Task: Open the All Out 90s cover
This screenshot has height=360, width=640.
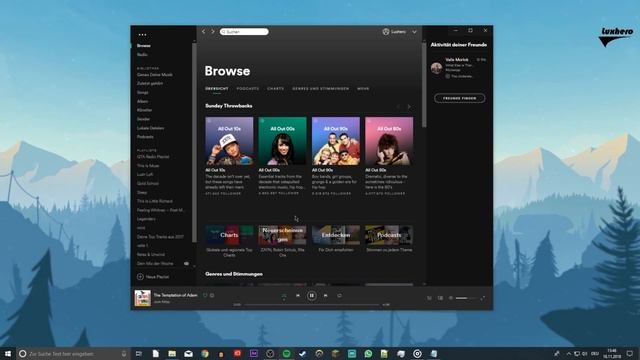Action: 336,141
